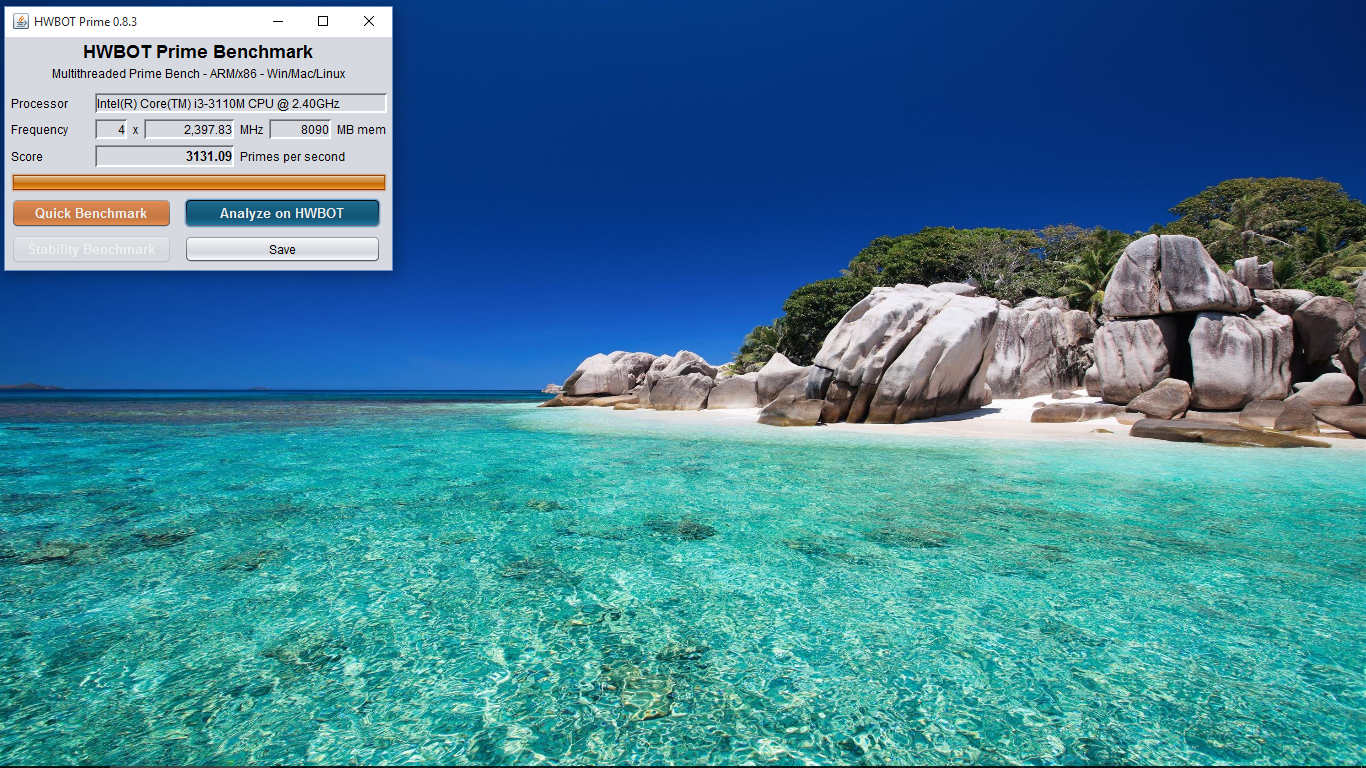Screen dimensions: 1366x768
Task: Start the Quick Benchmark
Action: [x=91, y=213]
